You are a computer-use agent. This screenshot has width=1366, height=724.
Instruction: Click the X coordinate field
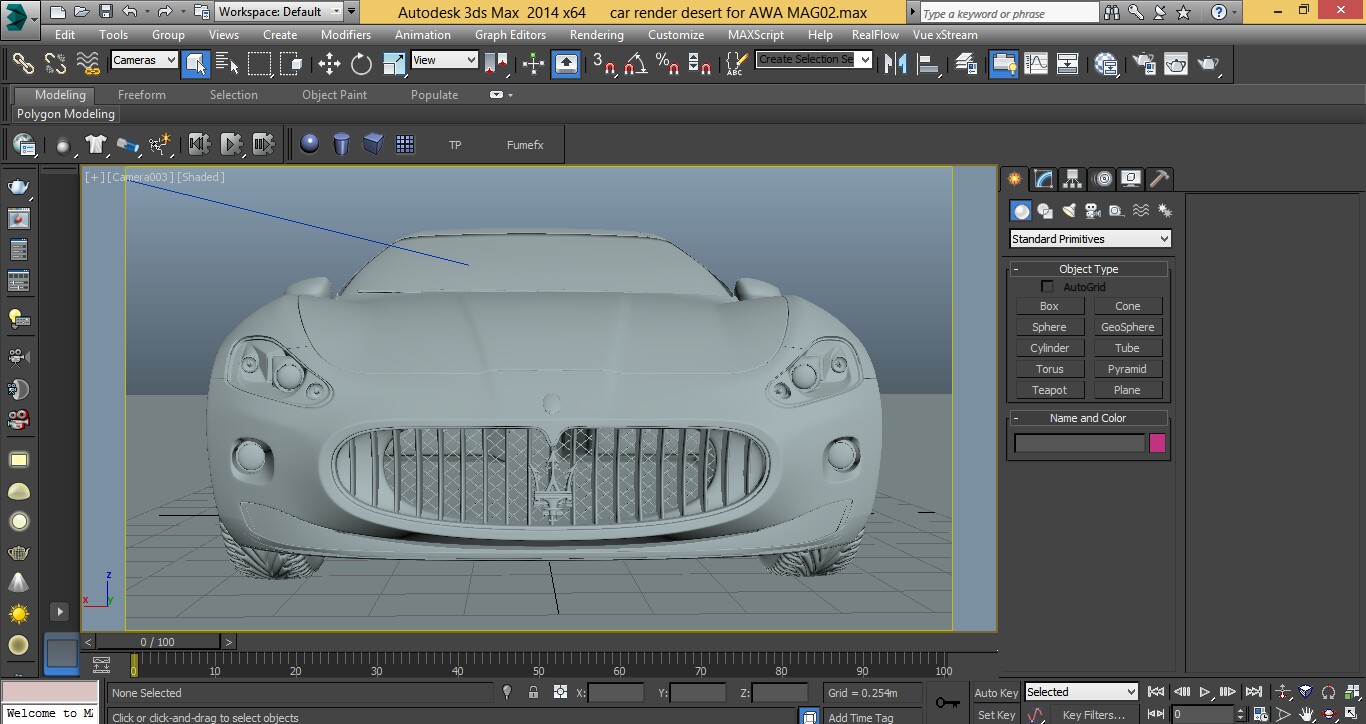(616, 692)
